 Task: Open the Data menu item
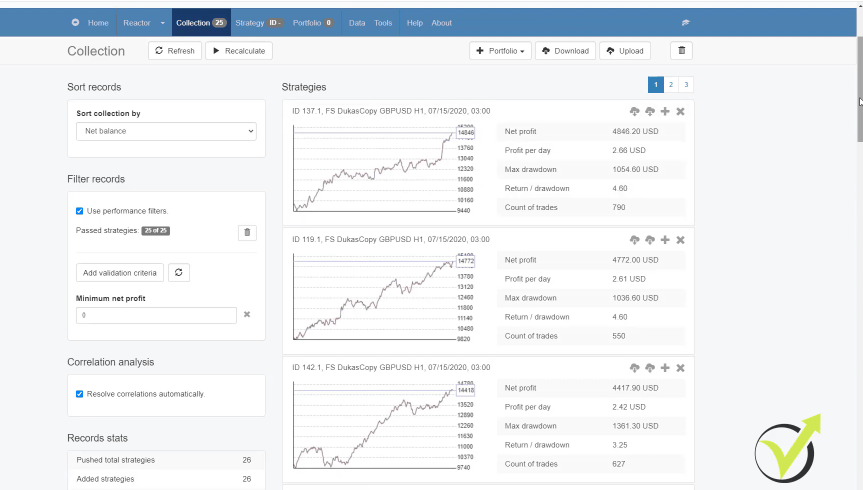pyautogui.click(x=357, y=23)
